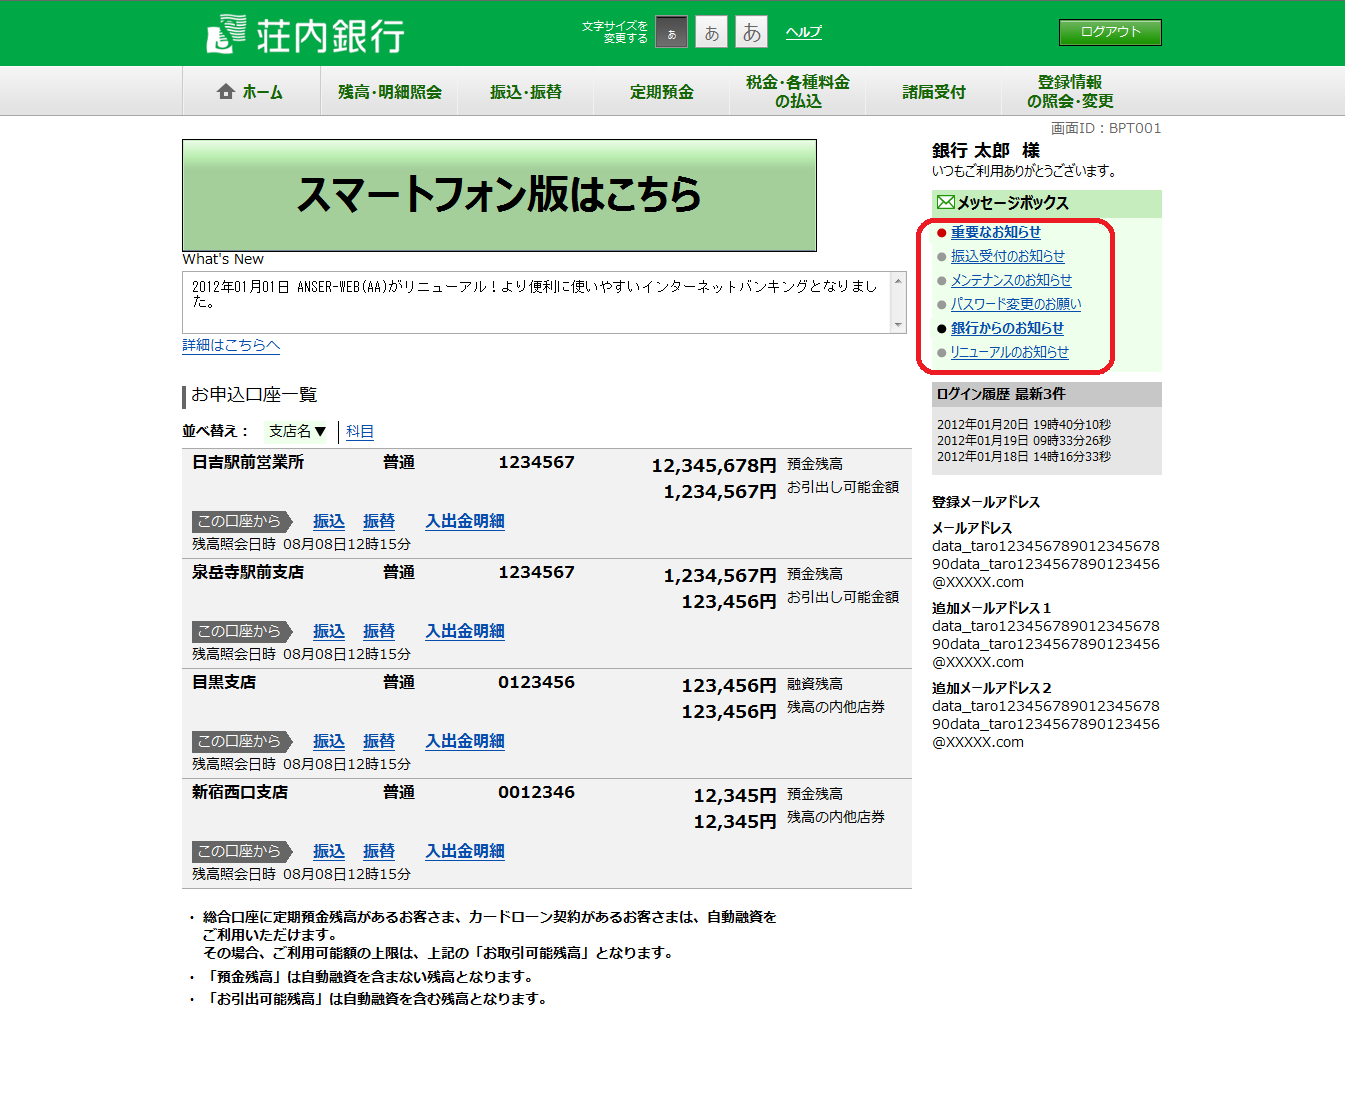1345x1114 pixels.
Task: Select the large font size button
Action: click(x=751, y=32)
